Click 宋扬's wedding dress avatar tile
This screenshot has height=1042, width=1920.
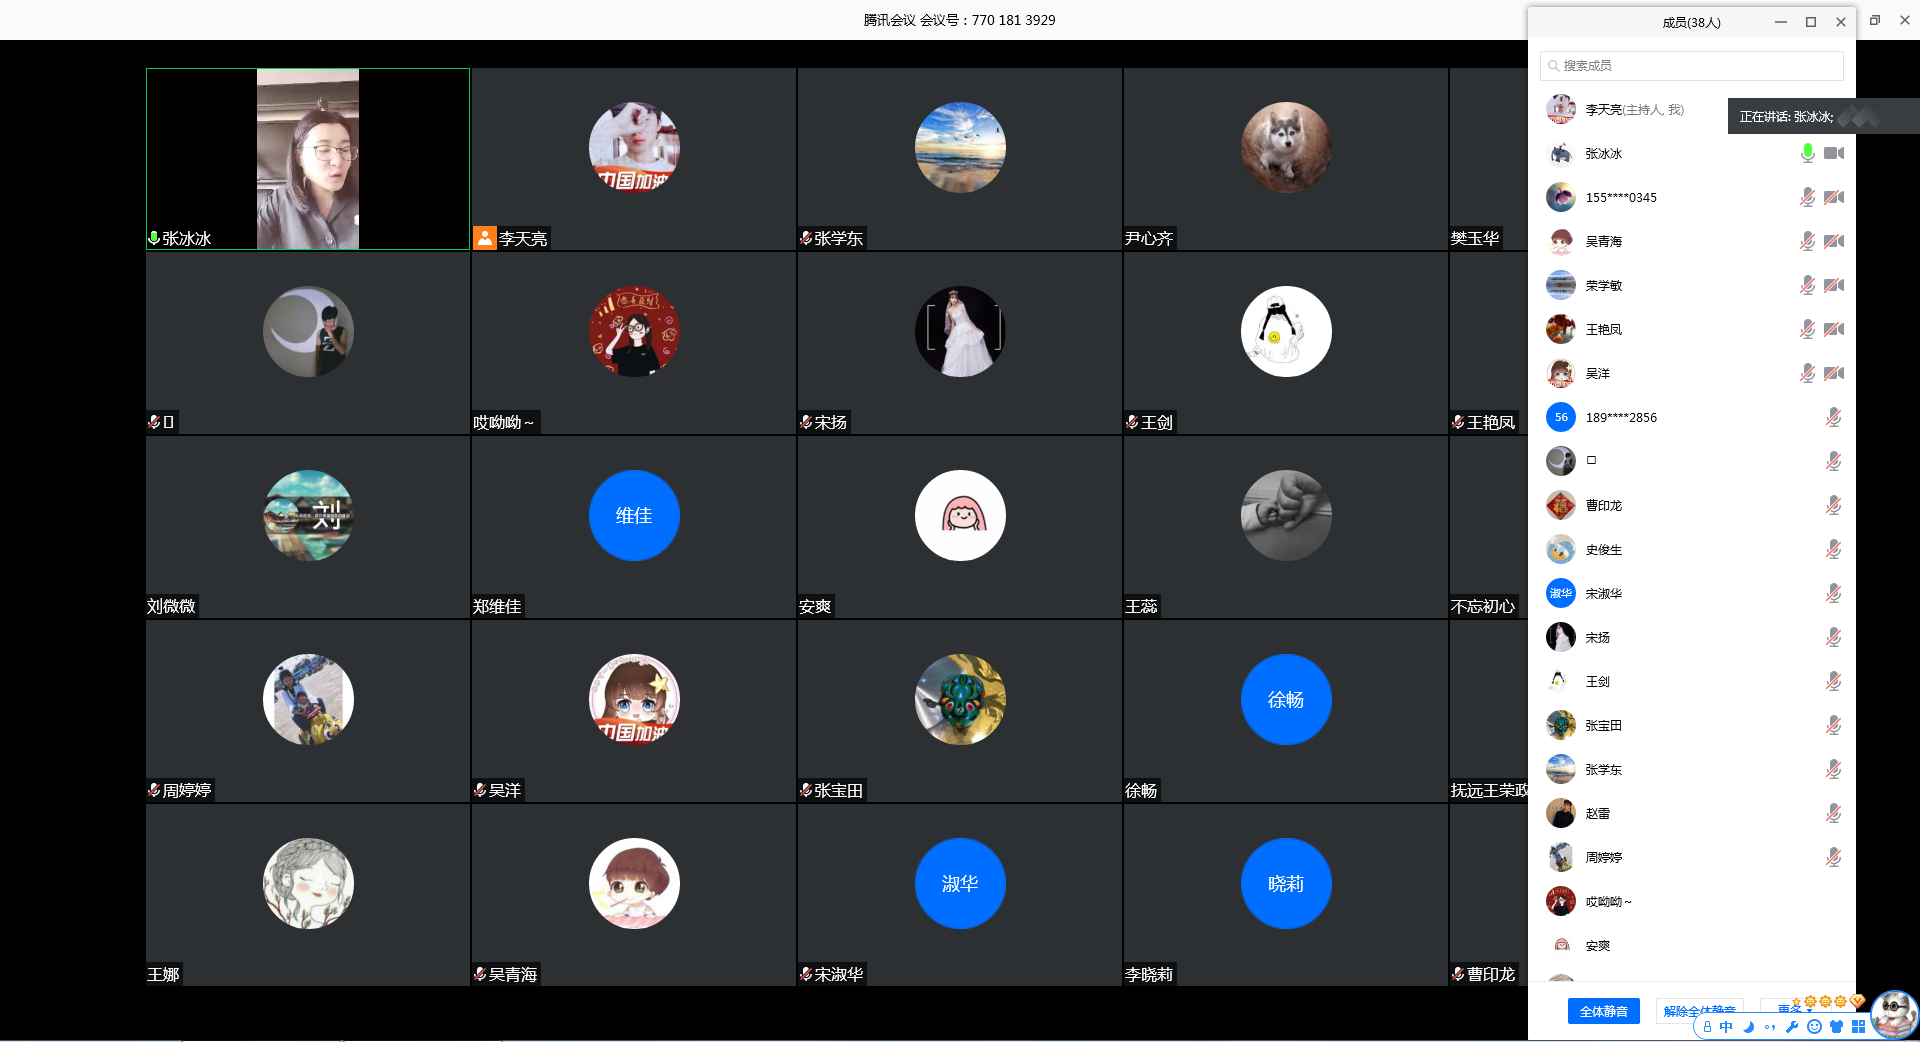[960, 331]
